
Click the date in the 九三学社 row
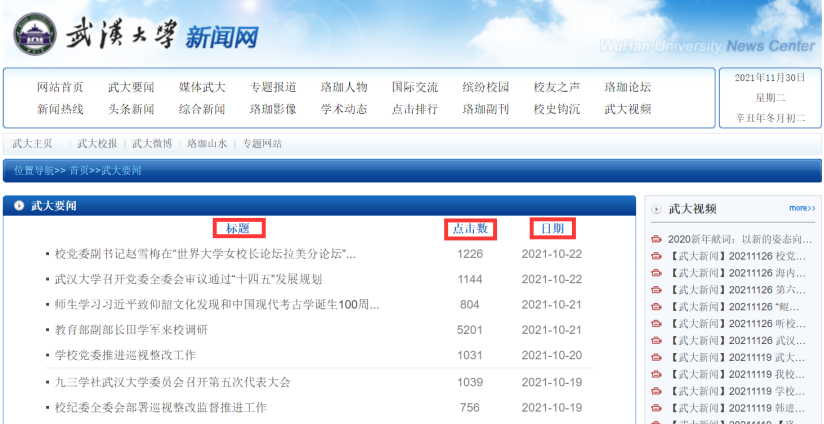tap(552, 382)
